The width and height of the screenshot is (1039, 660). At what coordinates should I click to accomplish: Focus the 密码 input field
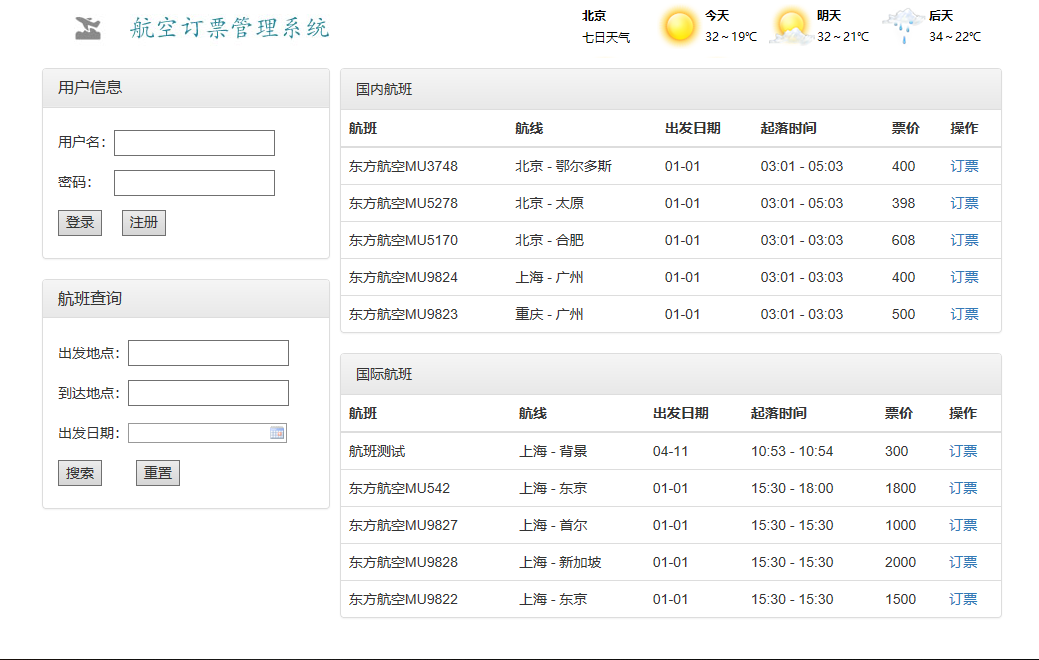point(194,183)
